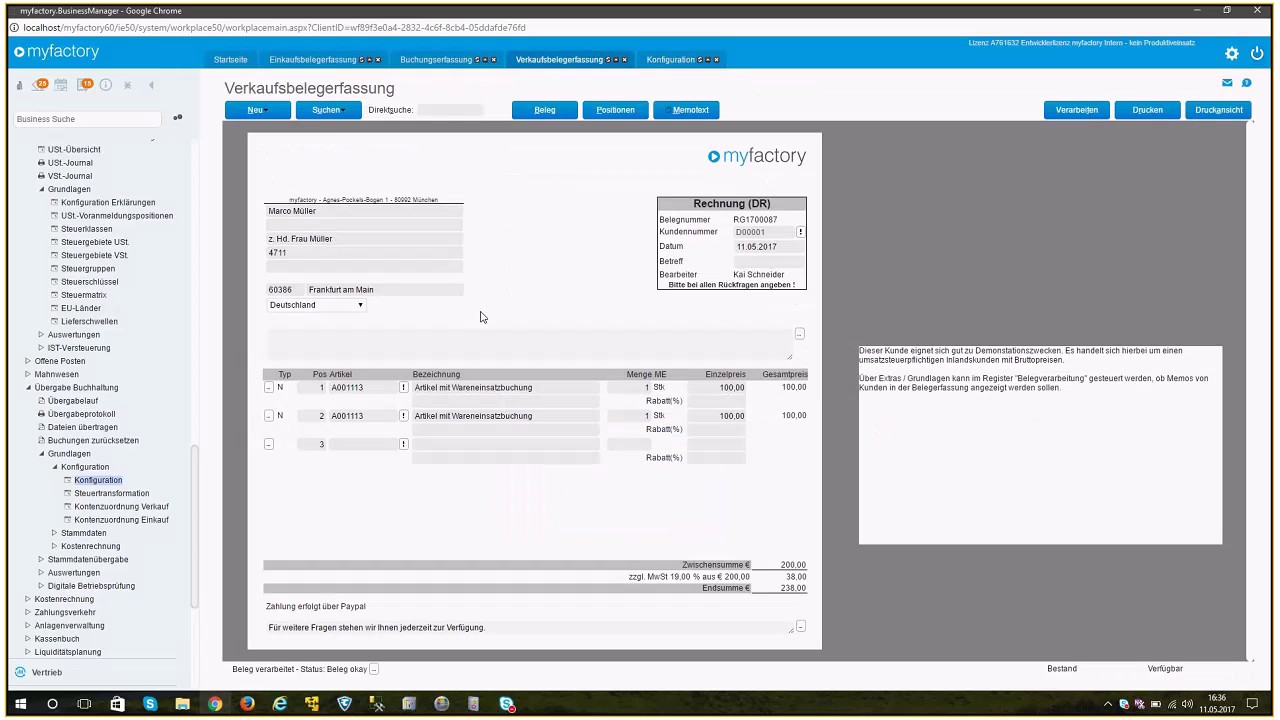
Task: Toggle the minus box for position 2
Action: (268, 416)
